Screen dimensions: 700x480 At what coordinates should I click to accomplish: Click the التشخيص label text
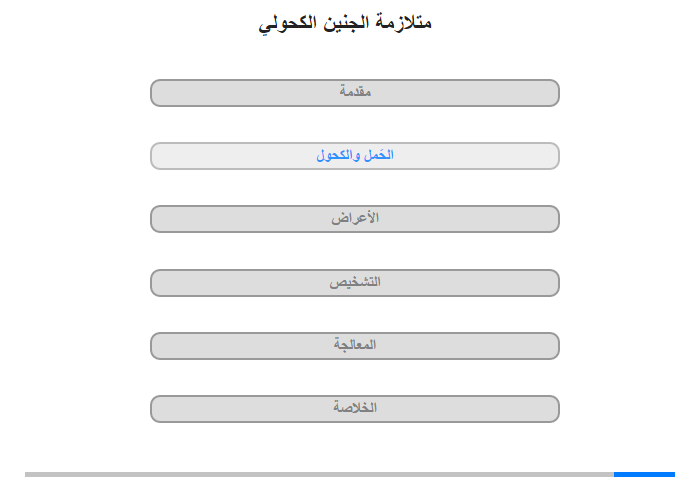click(355, 282)
